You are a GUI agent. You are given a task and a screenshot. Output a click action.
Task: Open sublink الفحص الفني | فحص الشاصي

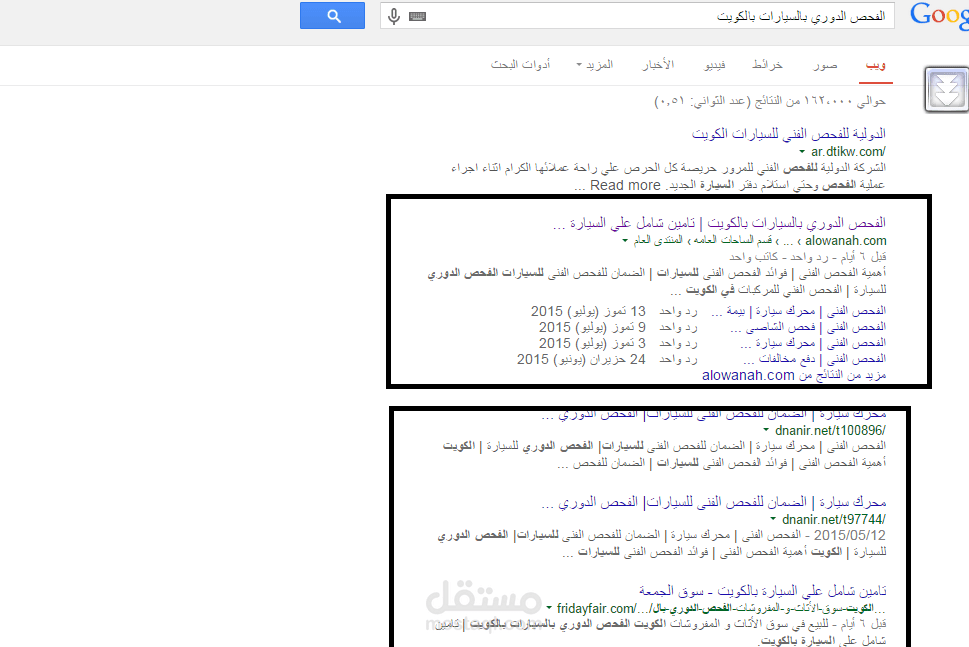[x=808, y=327]
